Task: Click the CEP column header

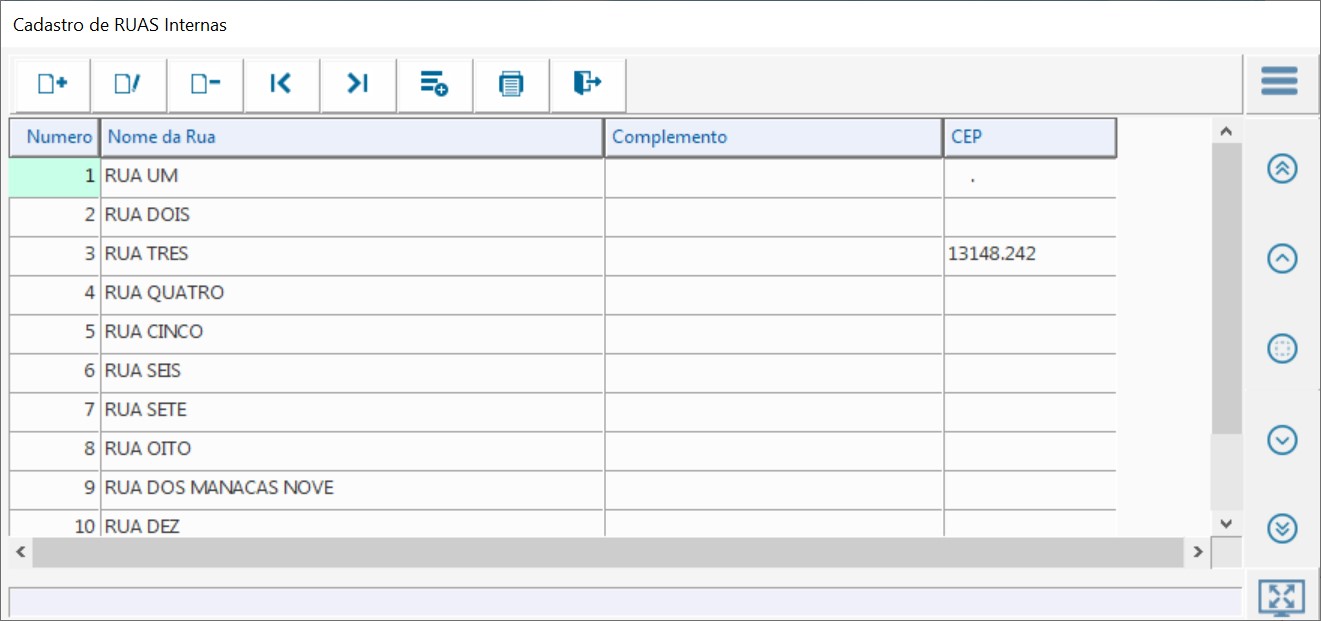Action: click(x=1029, y=137)
